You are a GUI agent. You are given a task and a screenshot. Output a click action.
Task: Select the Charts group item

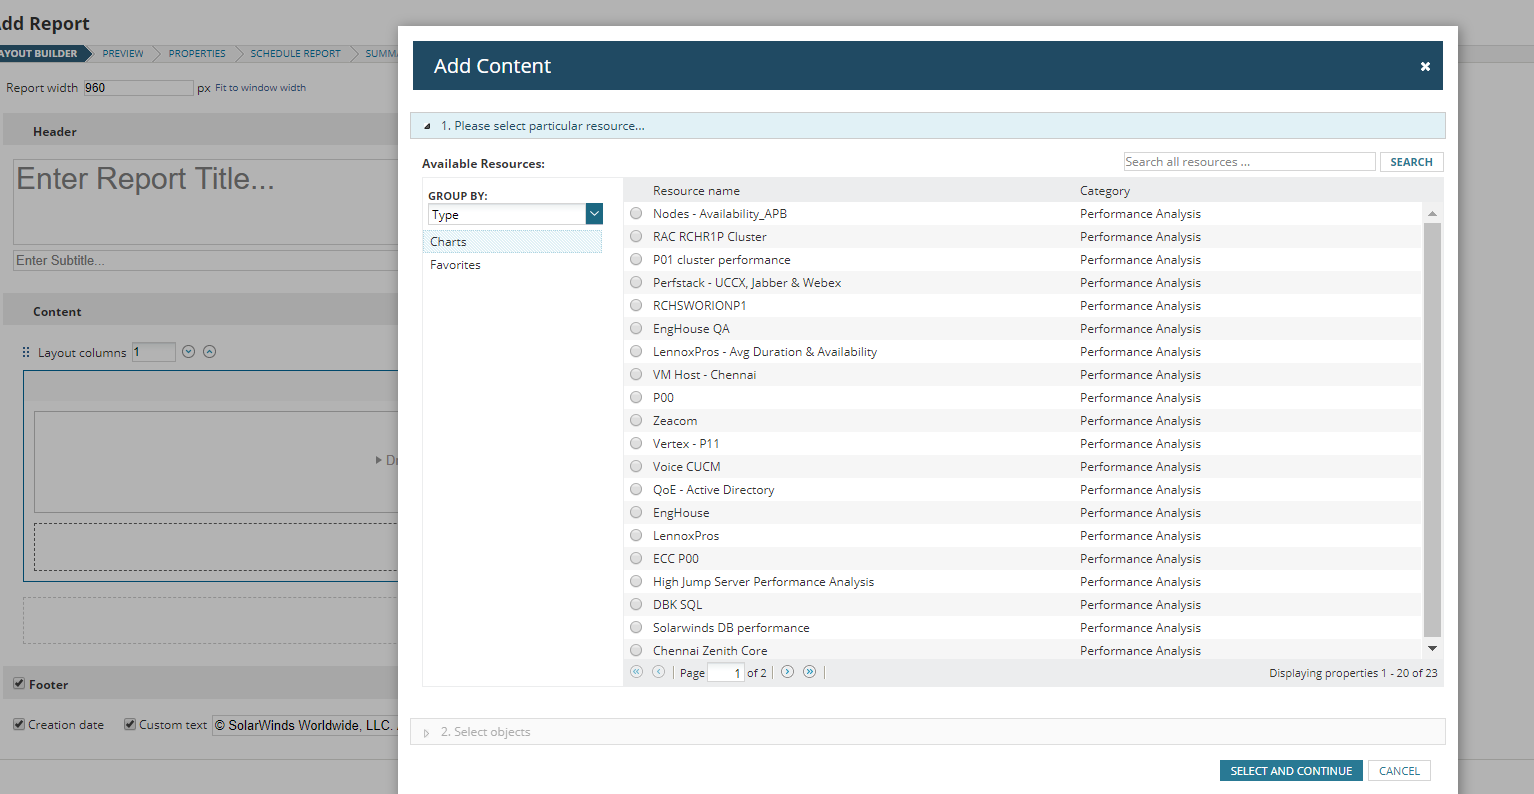tap(513, 242)
